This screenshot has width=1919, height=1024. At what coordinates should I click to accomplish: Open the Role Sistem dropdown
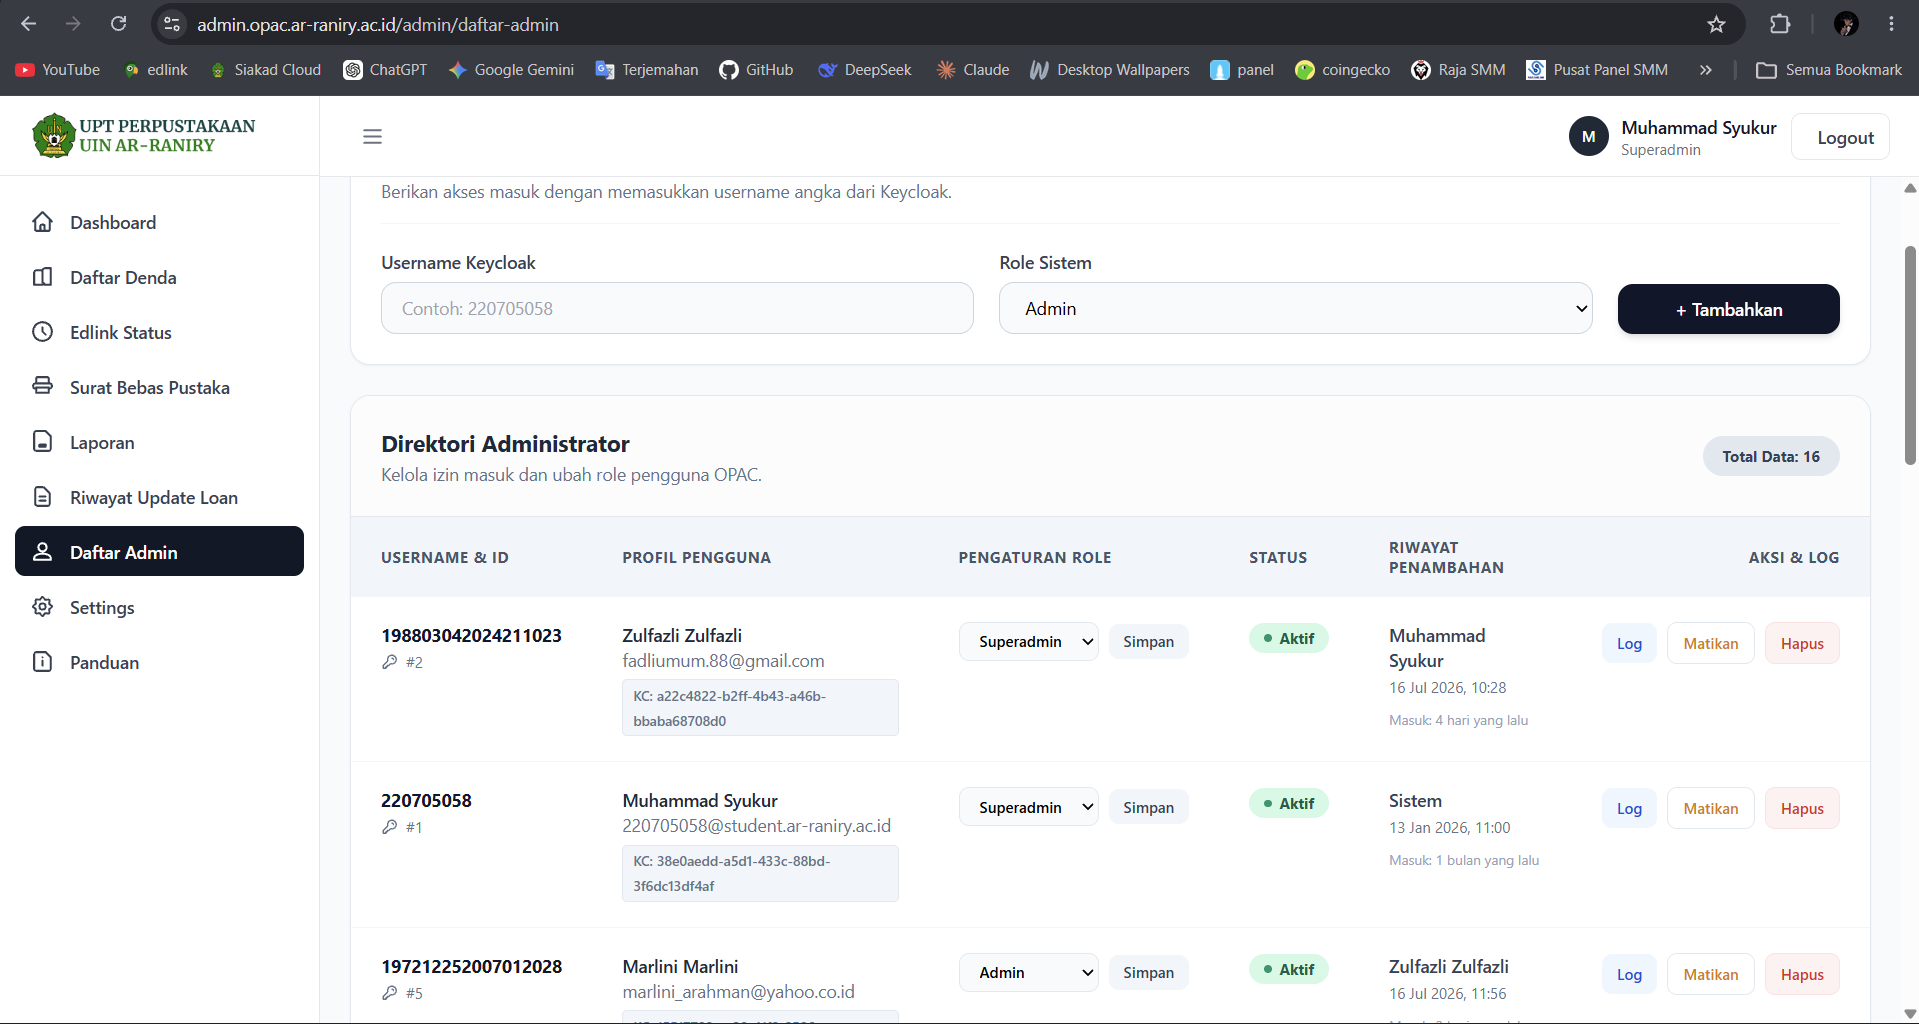[1295, 308]
